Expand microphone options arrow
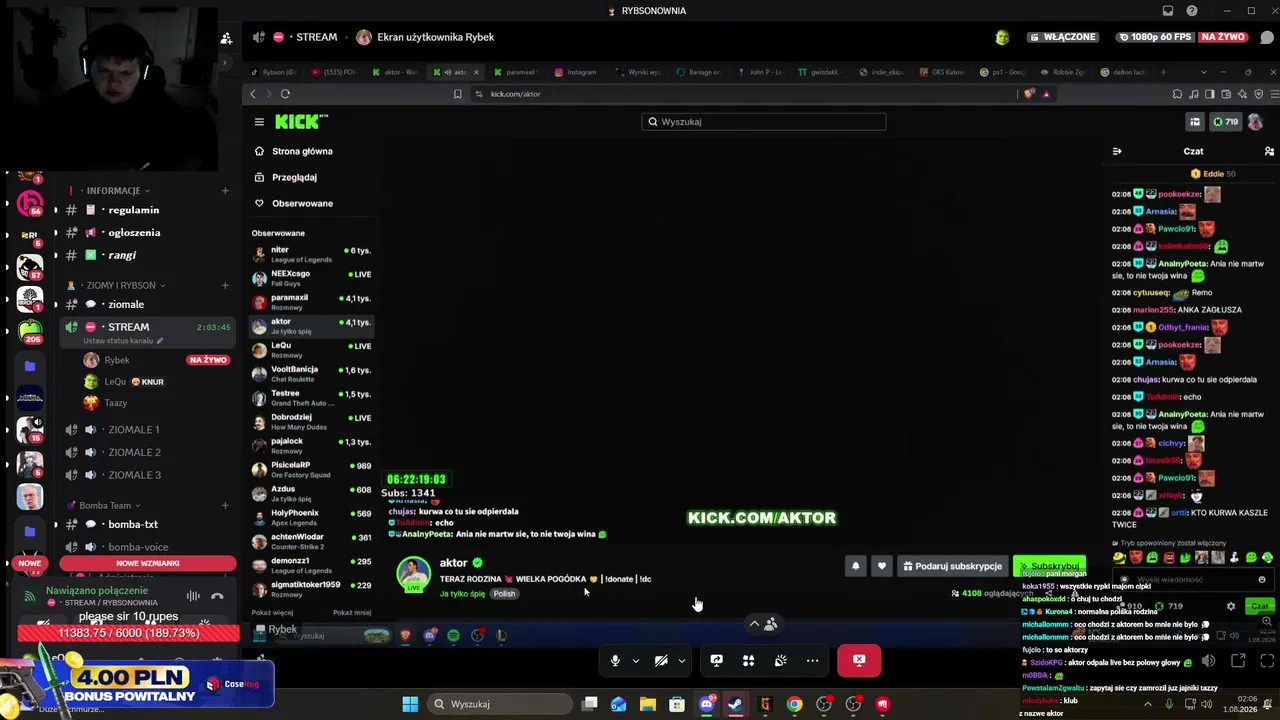Viewport: 1280px width, 720px height. [x=635, y=660]
